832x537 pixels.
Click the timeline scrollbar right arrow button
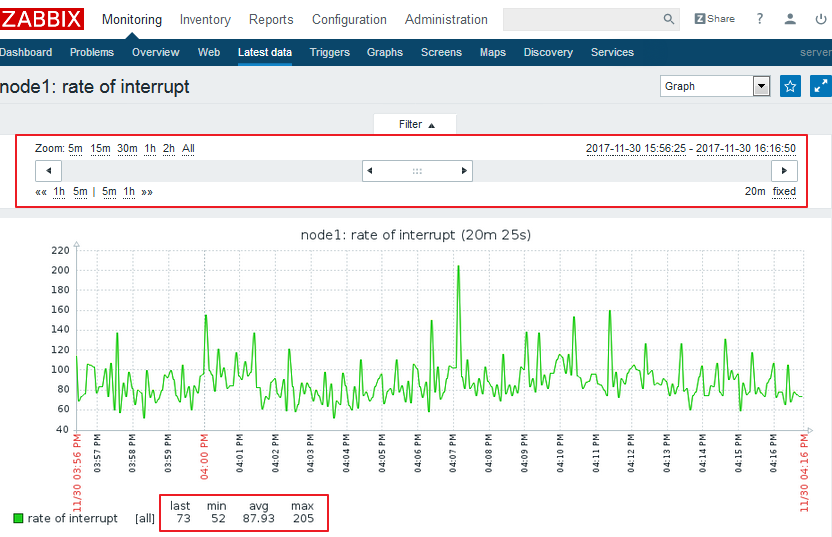[783, 171]
